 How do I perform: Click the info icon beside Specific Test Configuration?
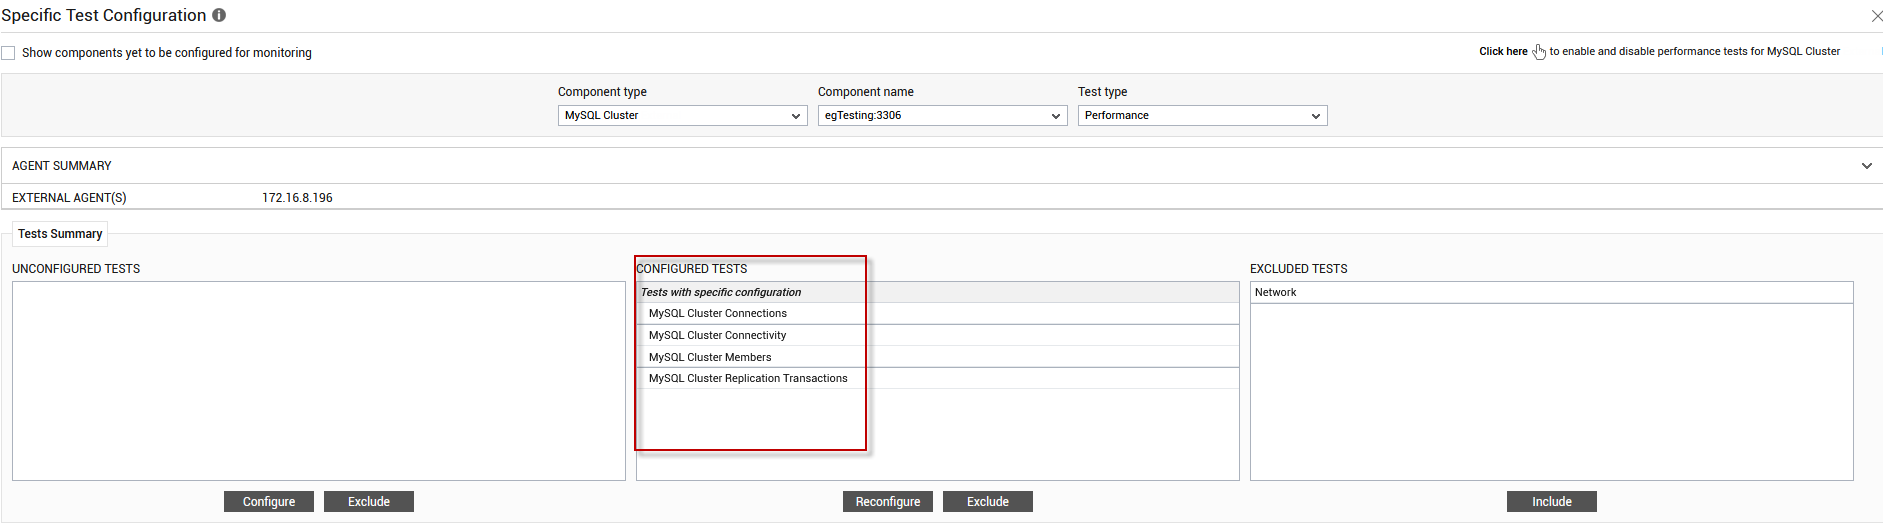click(x=219, y=15)
